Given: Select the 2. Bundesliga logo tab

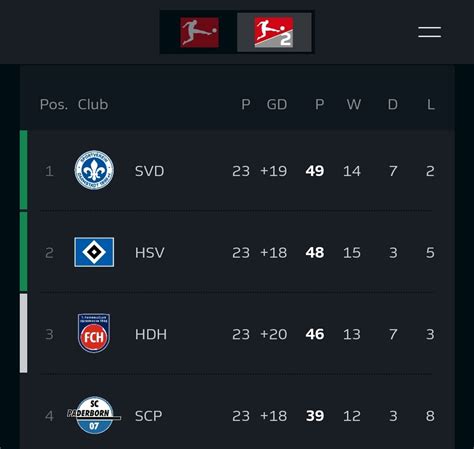Looking at the screenshot, I should coord(274,32).
